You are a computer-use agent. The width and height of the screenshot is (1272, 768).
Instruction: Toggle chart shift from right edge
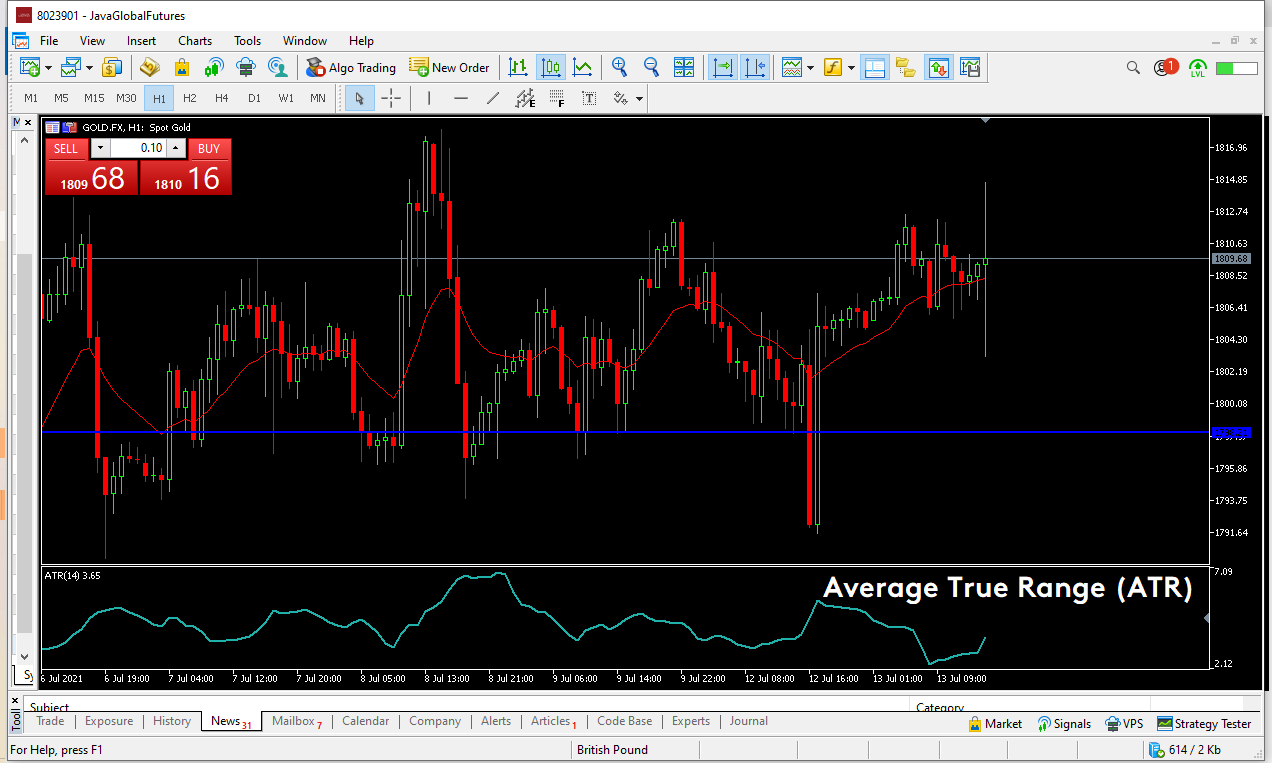755,67
